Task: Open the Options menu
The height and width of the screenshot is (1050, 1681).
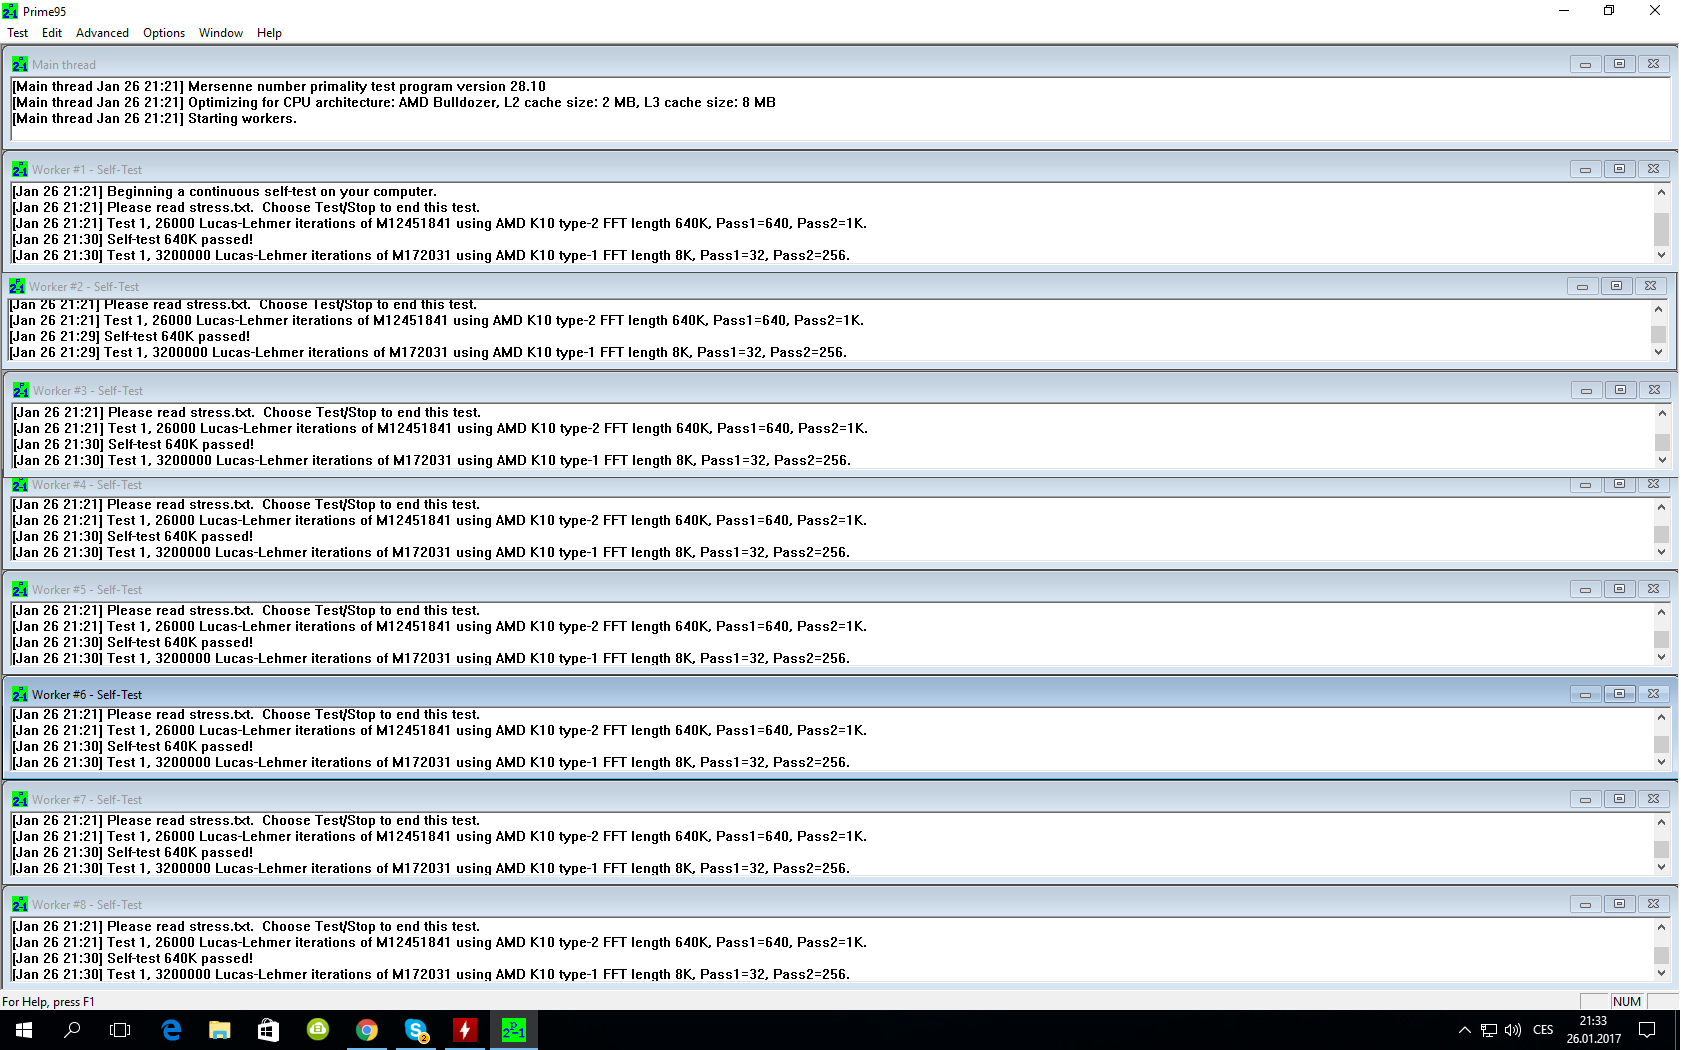Action: 164,33
